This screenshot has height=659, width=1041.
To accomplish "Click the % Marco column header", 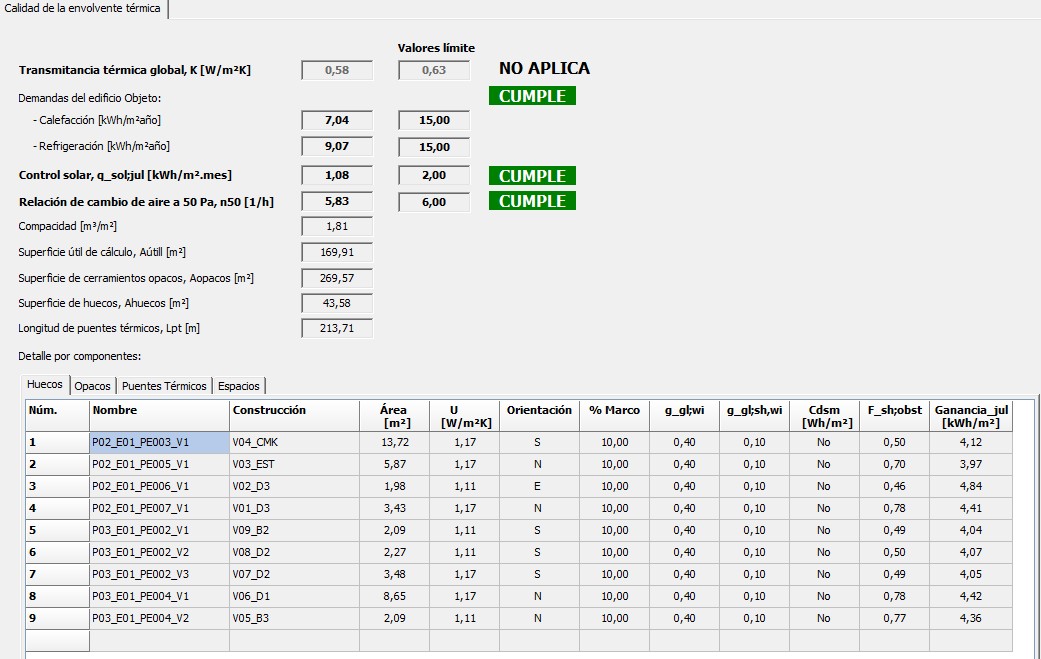I will pyautogui.click(x=614, y=416).
